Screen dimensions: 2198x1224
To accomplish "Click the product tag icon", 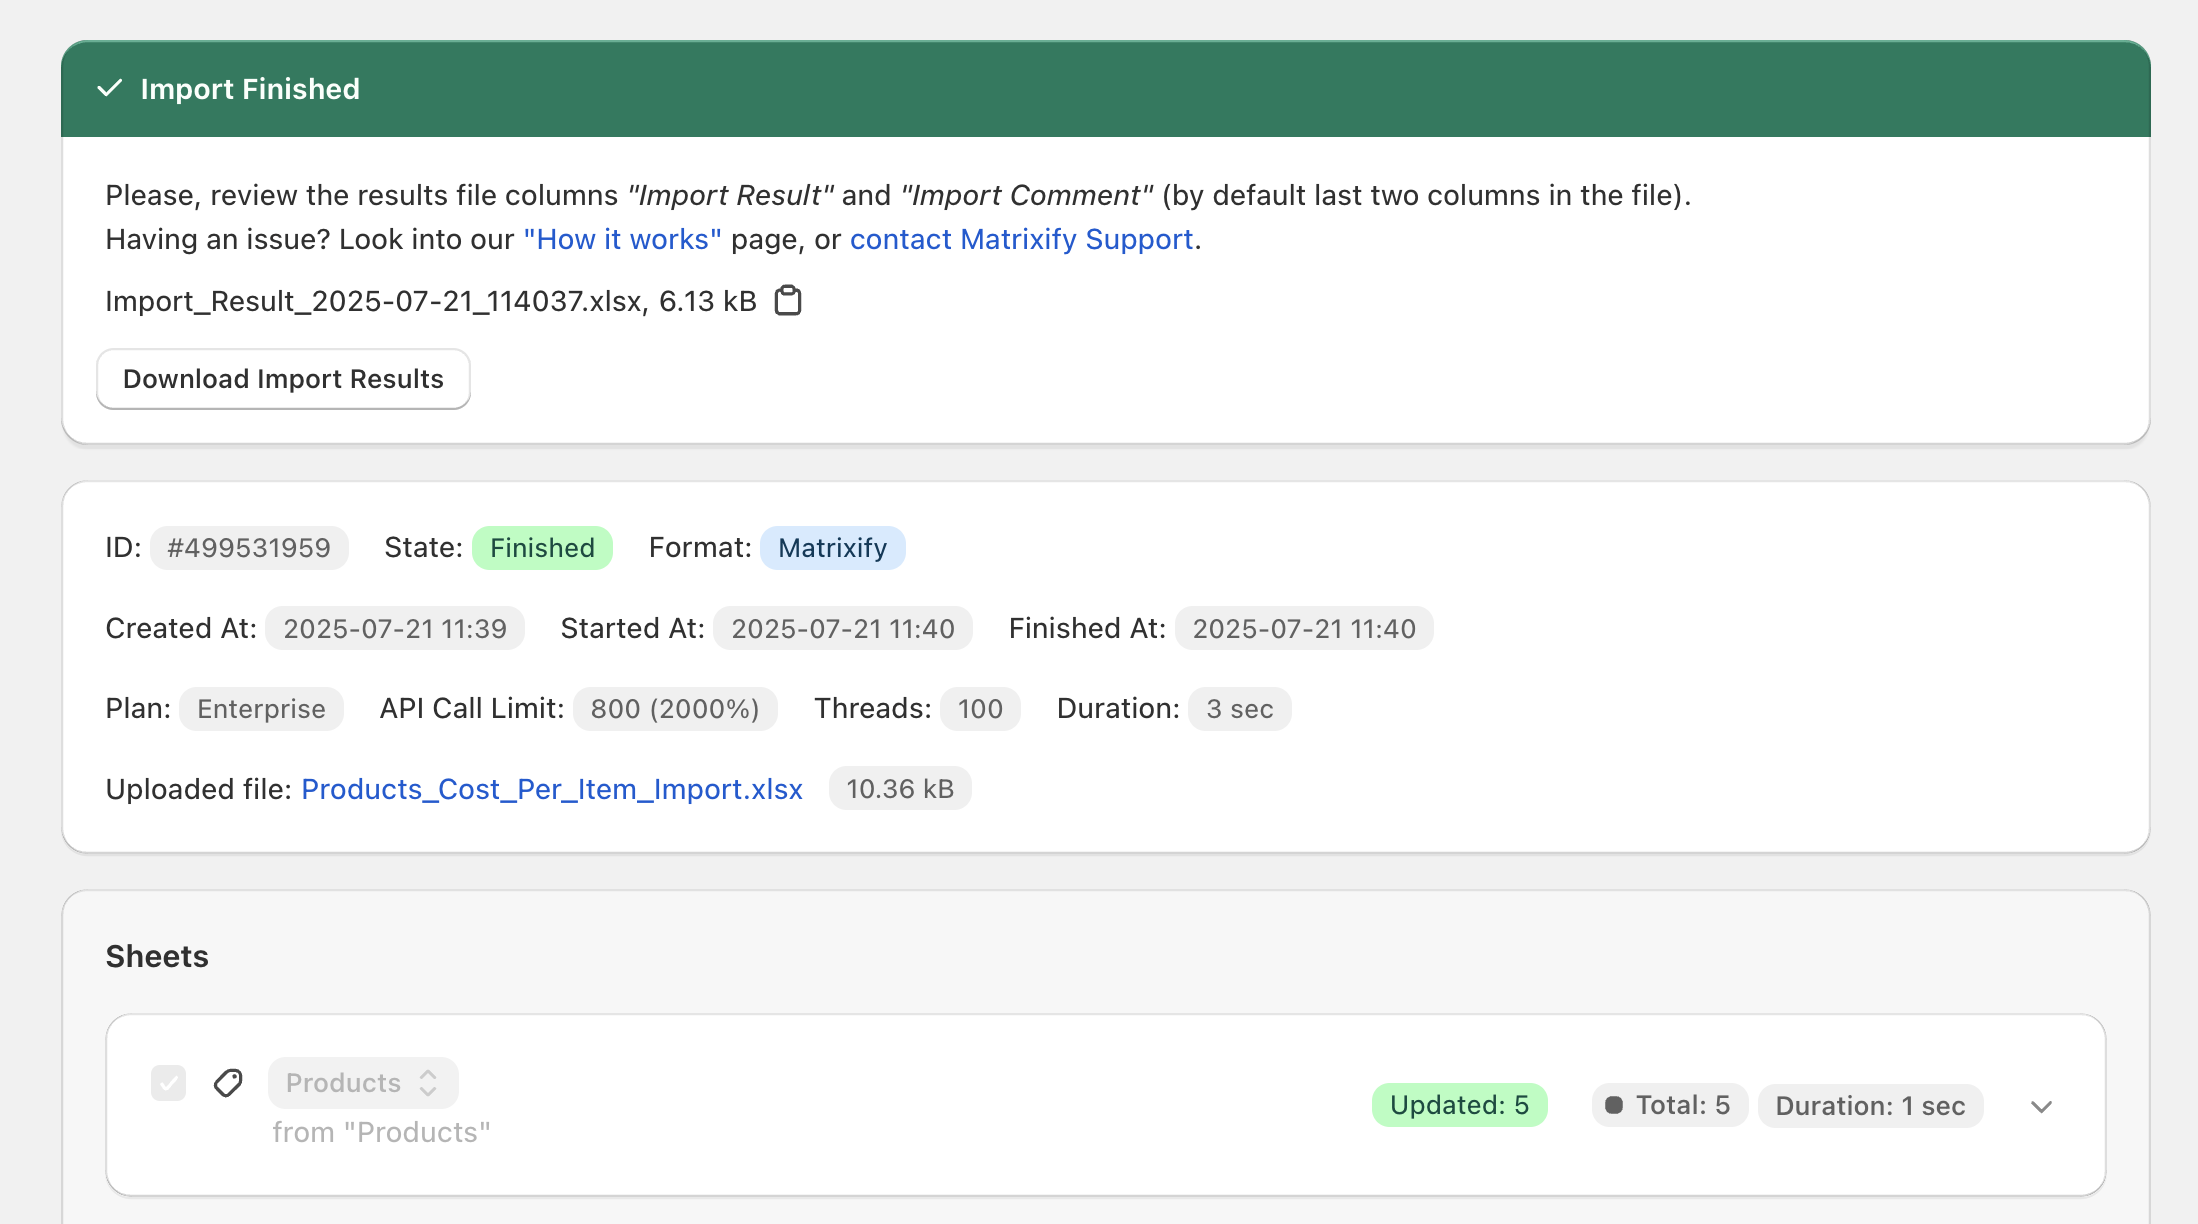I will [228, 1083].
